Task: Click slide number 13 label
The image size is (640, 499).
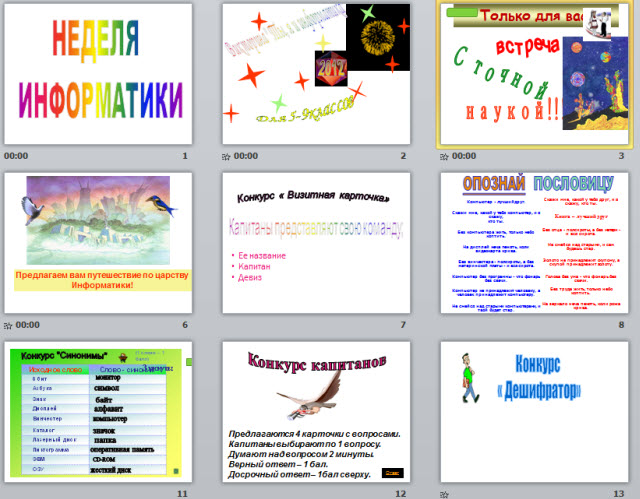Action: 619,494
